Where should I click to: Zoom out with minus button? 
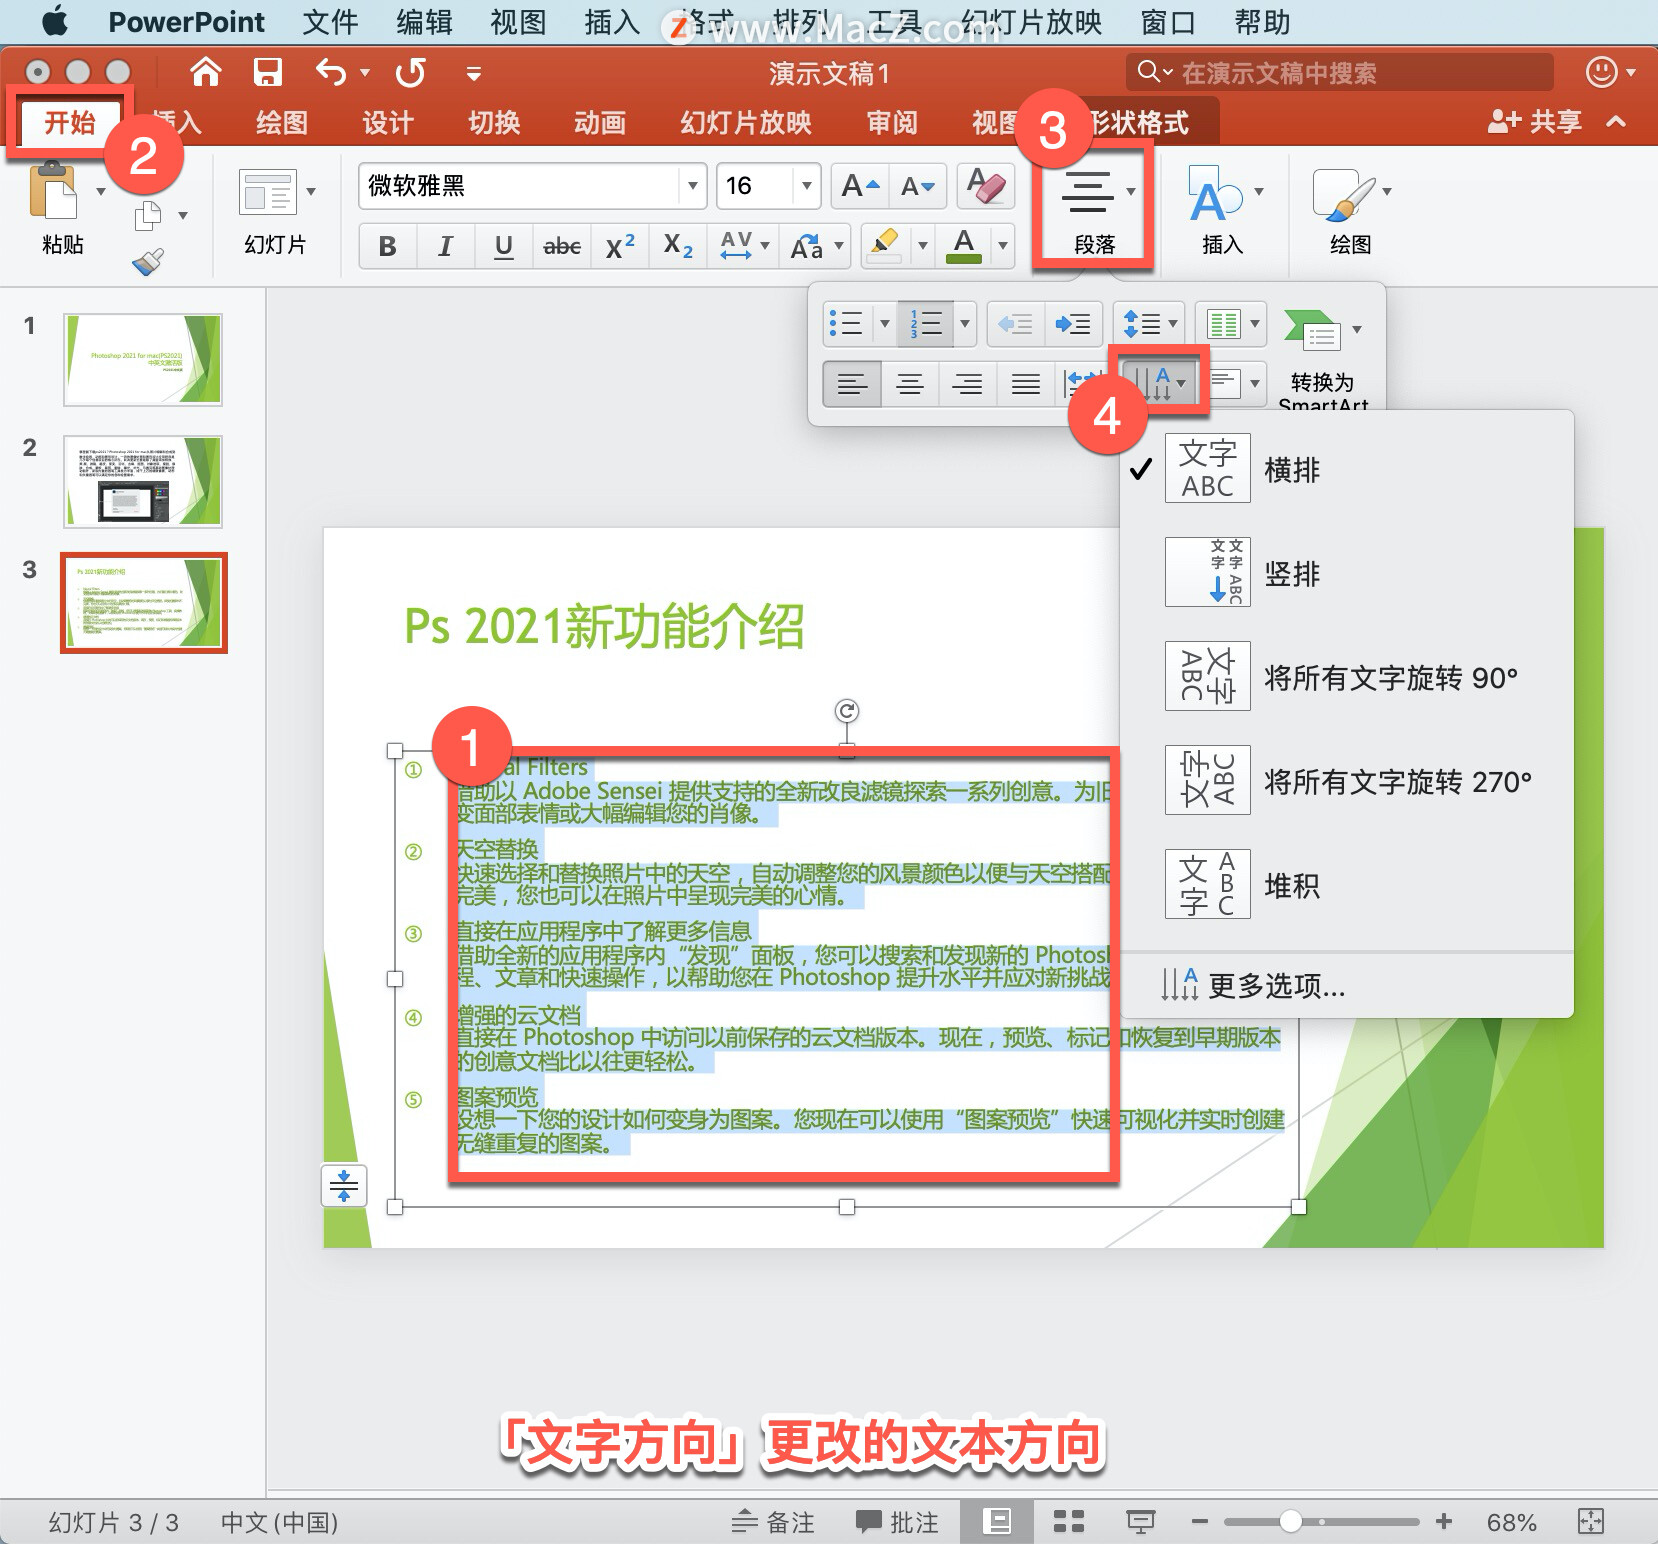click(1200, 1522)
